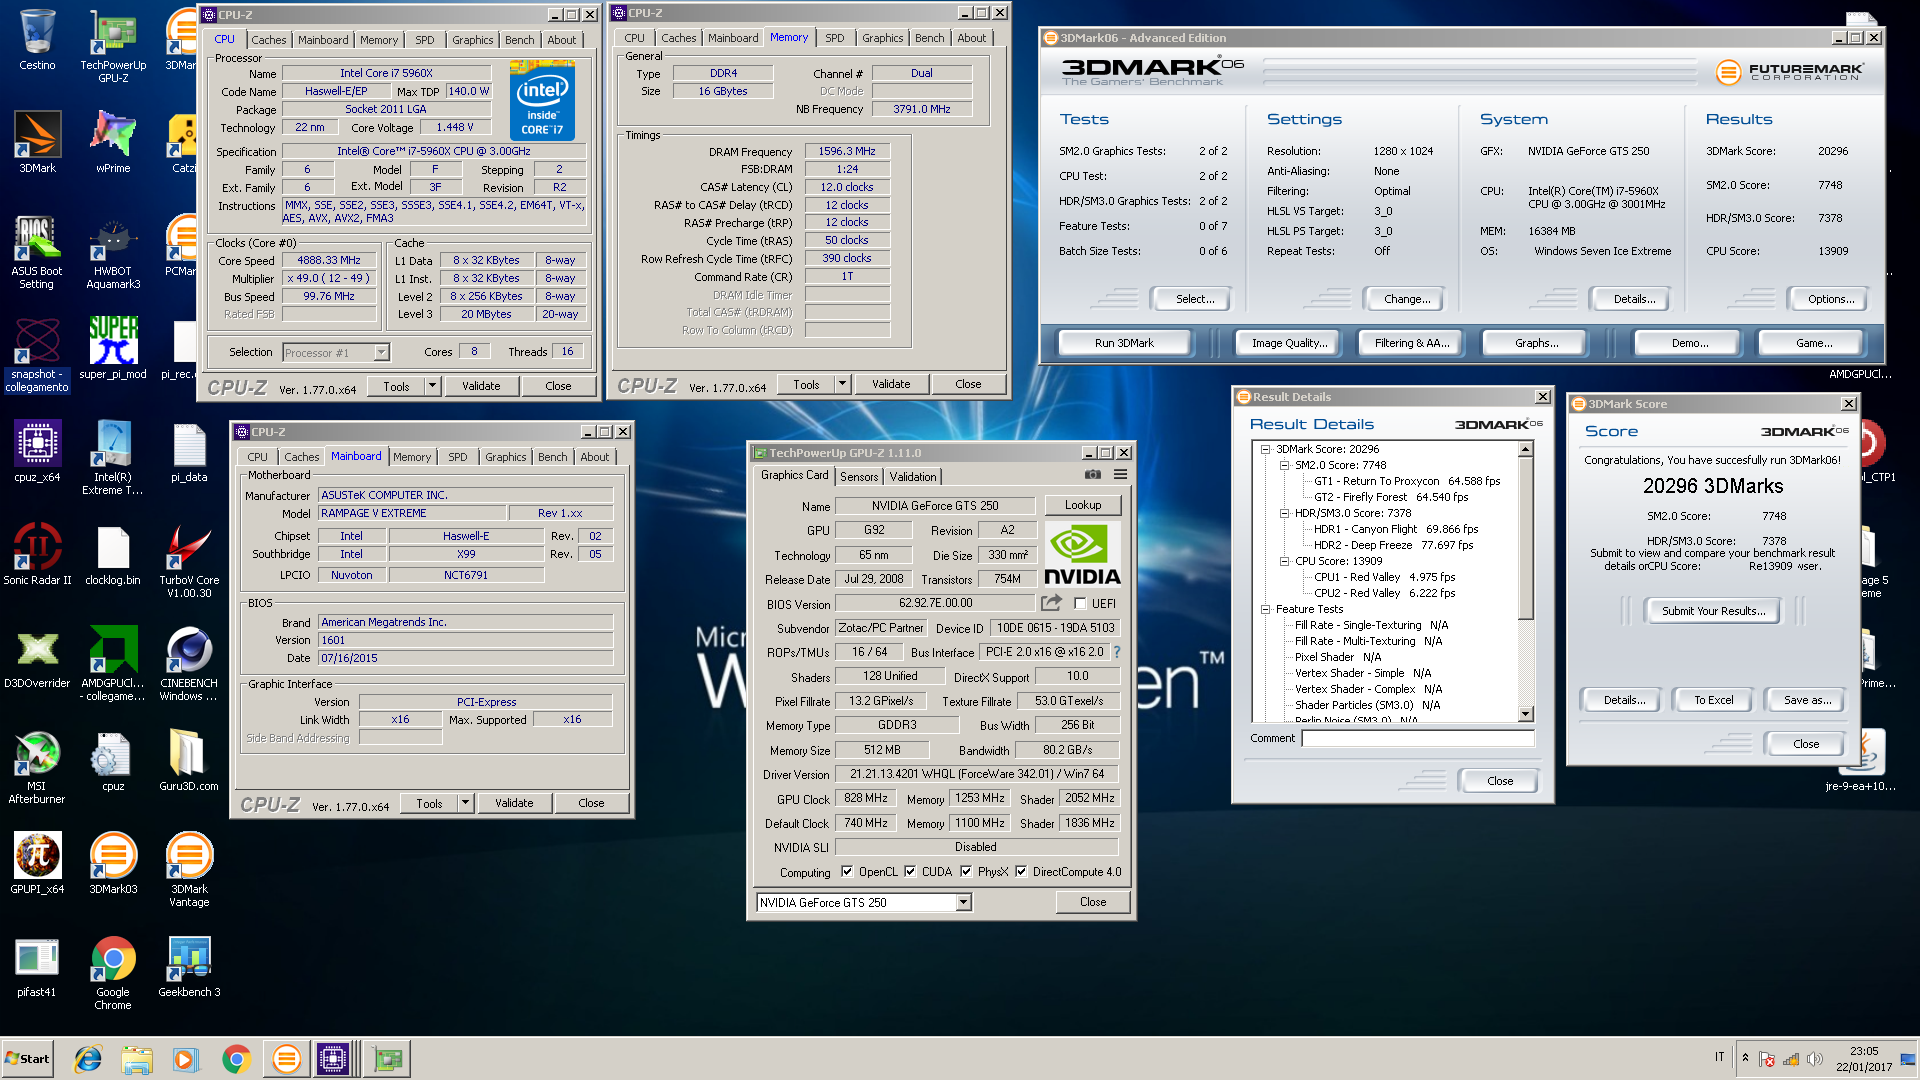Viewport: 1920px width, 1080px height.
Task: Open Windows Explorer from taskbar
Action: click(x=137, y=1058)
